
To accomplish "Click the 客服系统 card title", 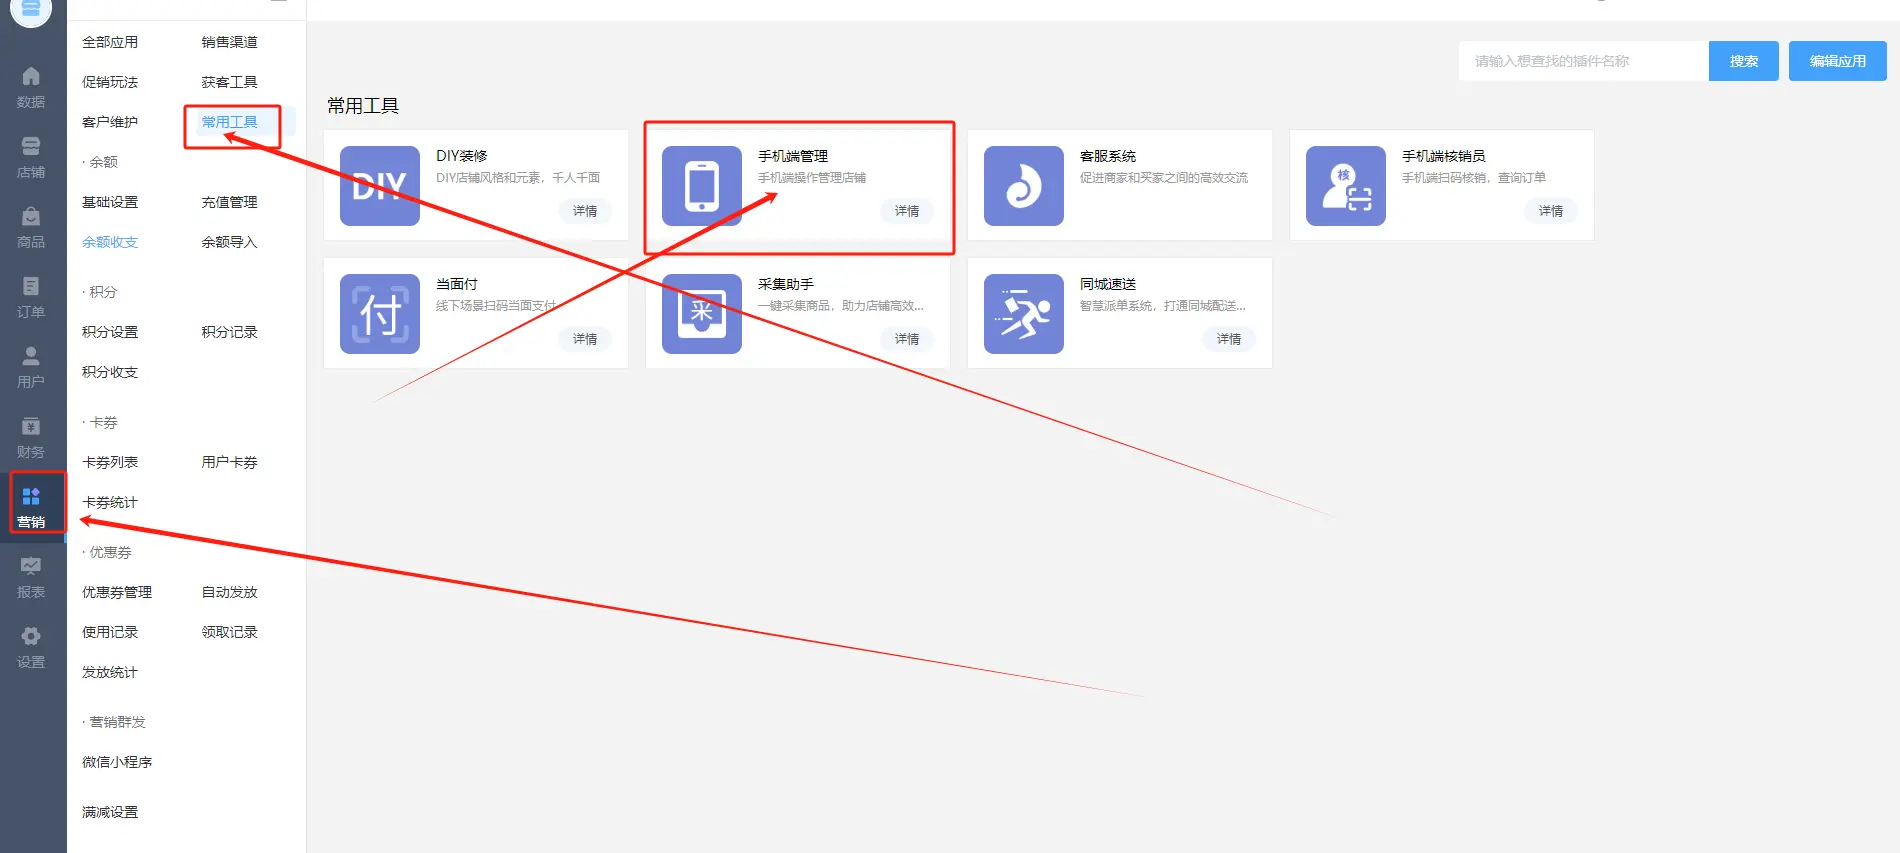I will (x=1108, y=156).
